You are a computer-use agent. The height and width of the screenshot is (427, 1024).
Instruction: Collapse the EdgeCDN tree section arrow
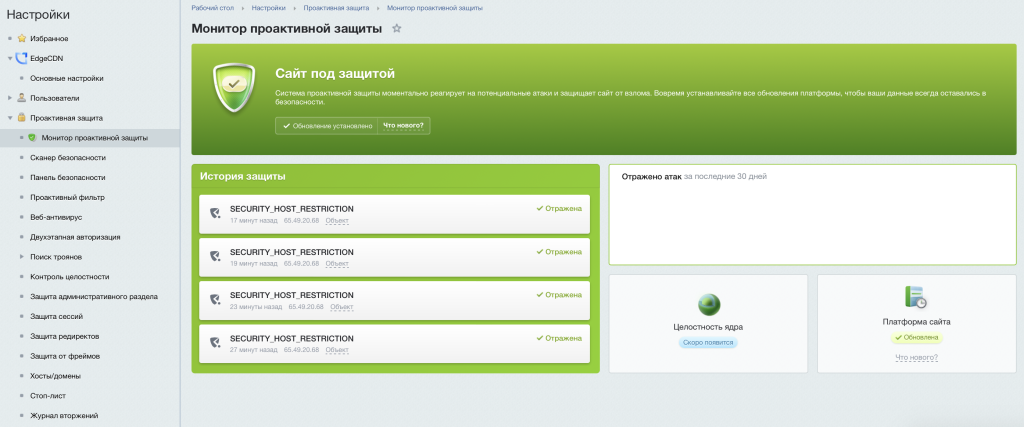pos(10,58)
